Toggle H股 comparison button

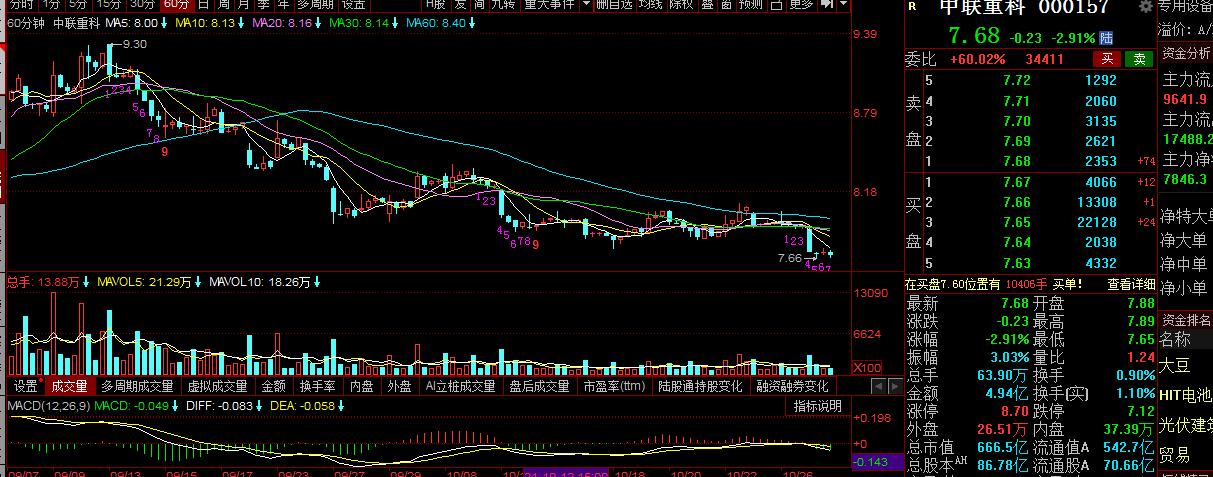point(436,5)
